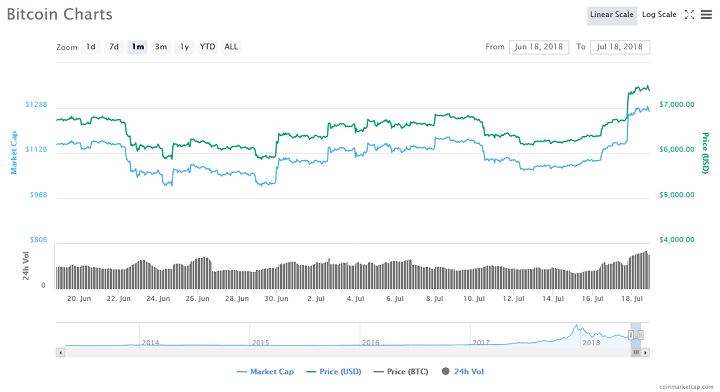Switch to Log Scale
This screenshot has width=720, height=392.
coord(659,15)
